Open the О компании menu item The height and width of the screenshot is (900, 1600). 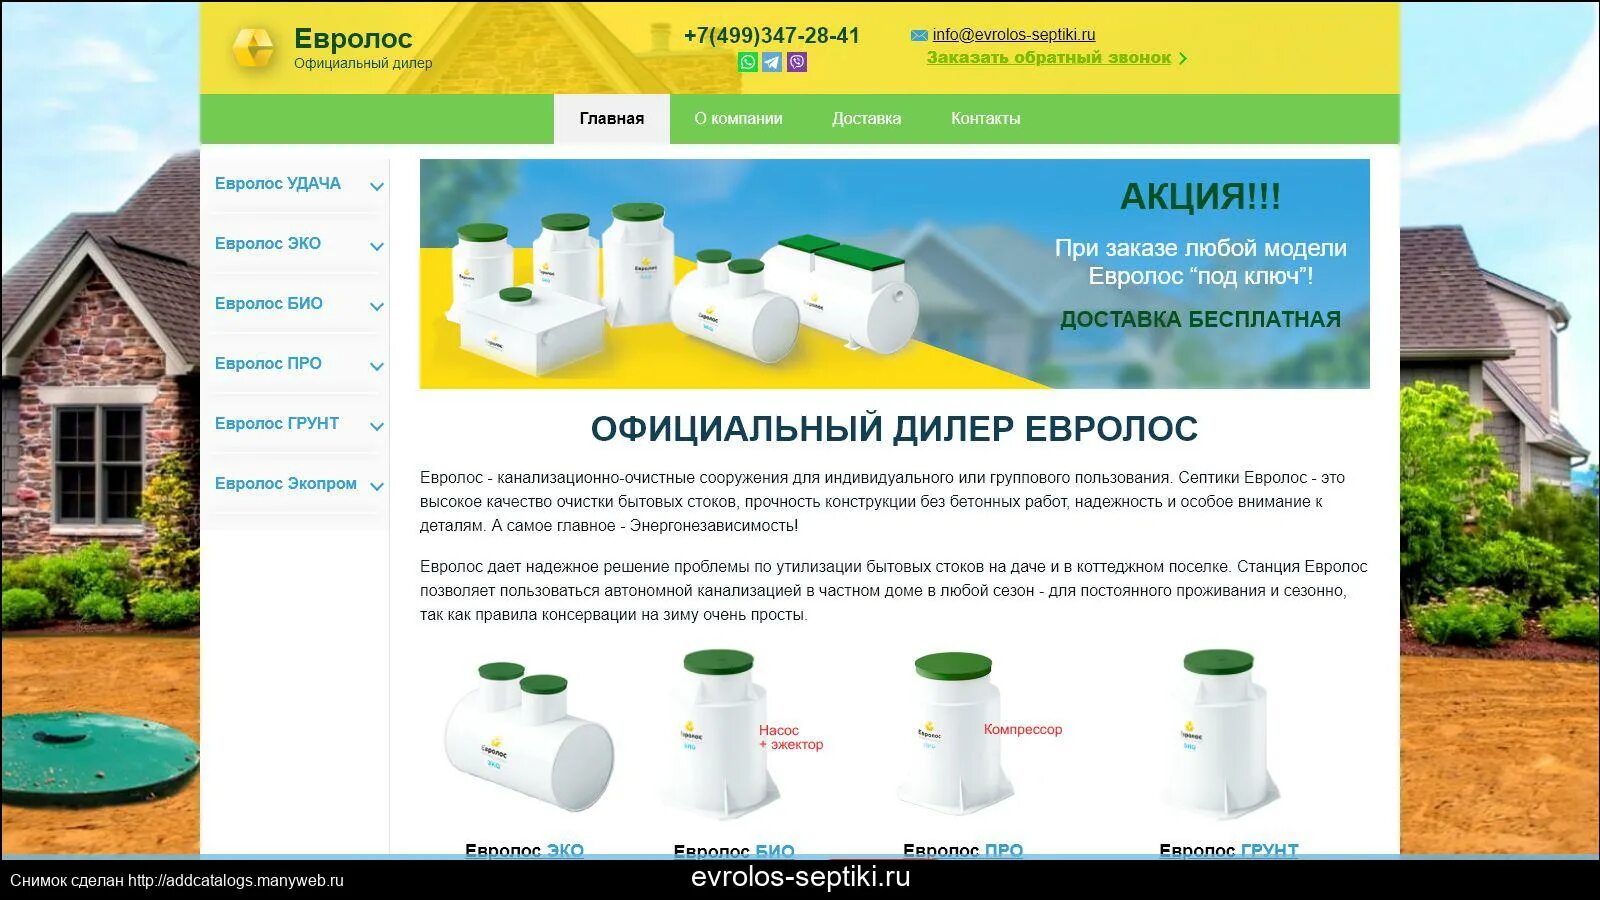point(738,119)
